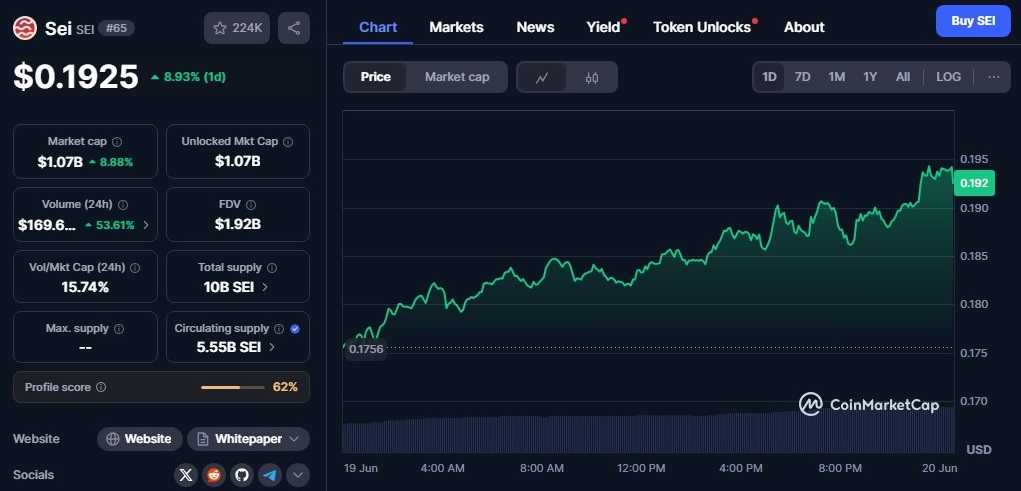This screenshot has height=491, width=1021.
Task: Toggle the Market cap chart mode
Action: [x=456, y=77]
